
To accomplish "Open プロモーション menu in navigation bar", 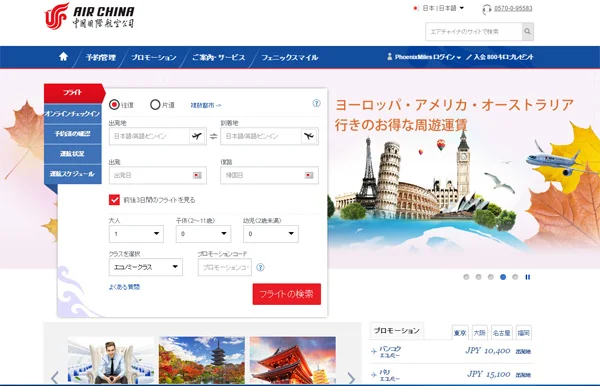I will [153, 57].
